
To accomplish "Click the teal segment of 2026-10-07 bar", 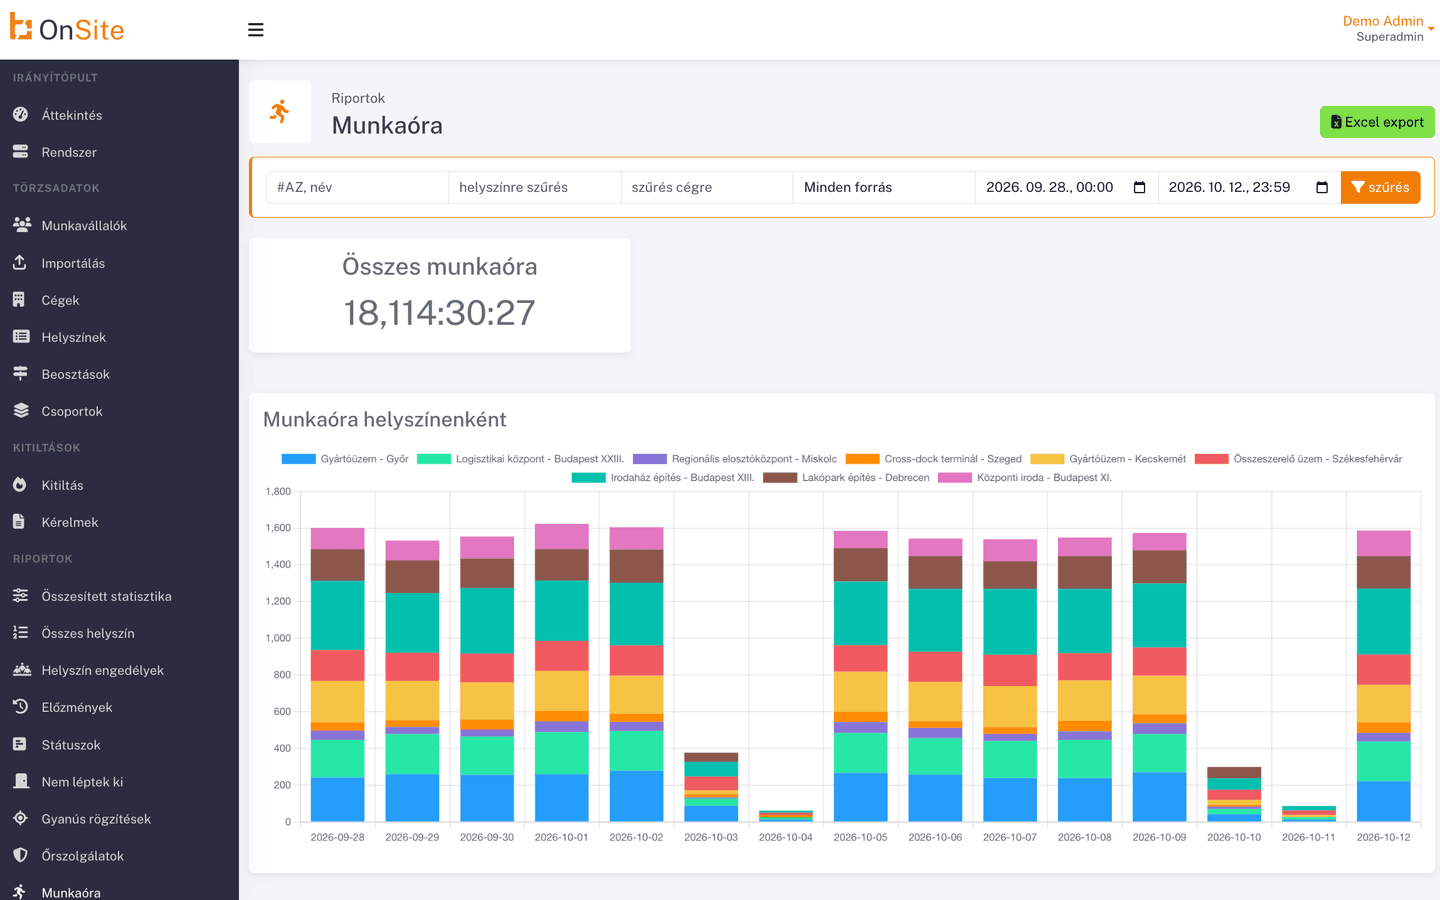I will click(x=1010, y=622).
